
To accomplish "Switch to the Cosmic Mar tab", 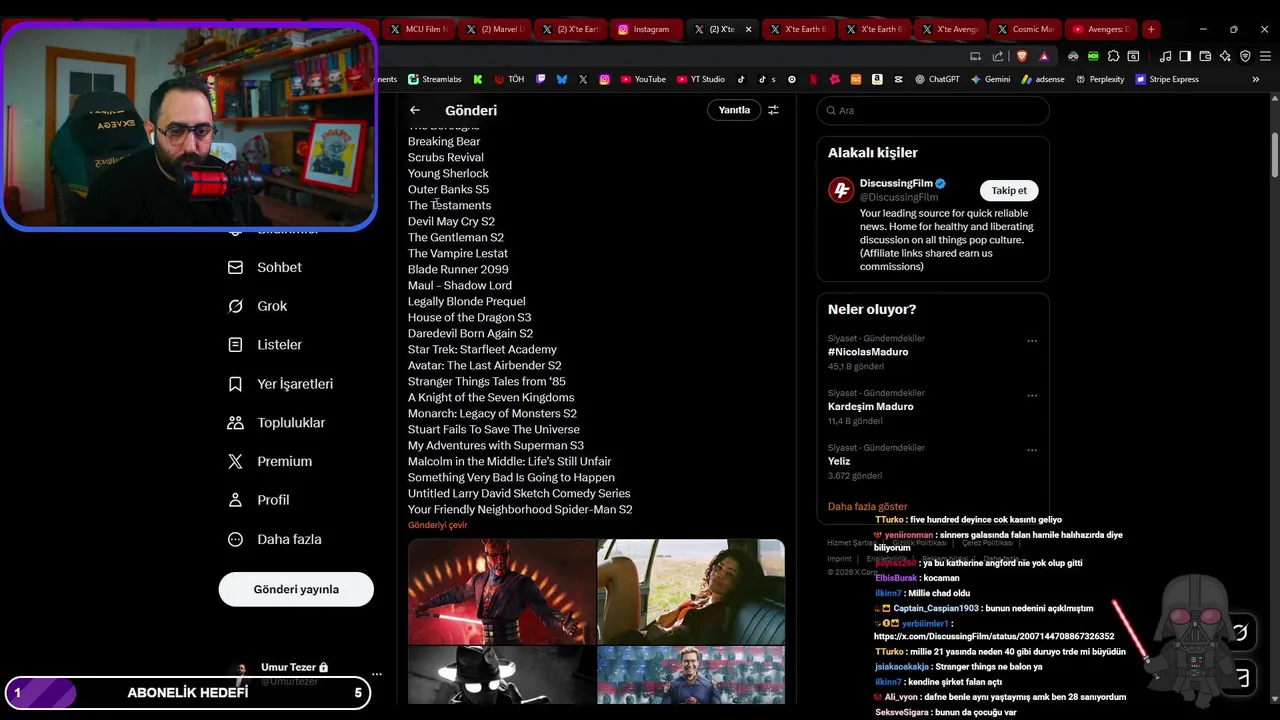I will point(1026,29).
